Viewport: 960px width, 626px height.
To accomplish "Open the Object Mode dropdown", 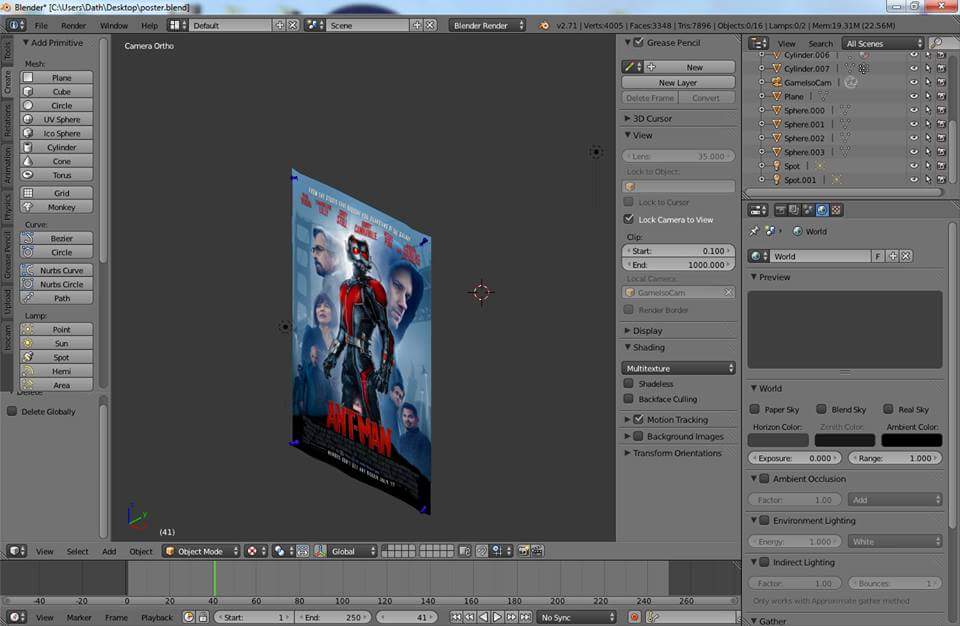I will 201,551.
